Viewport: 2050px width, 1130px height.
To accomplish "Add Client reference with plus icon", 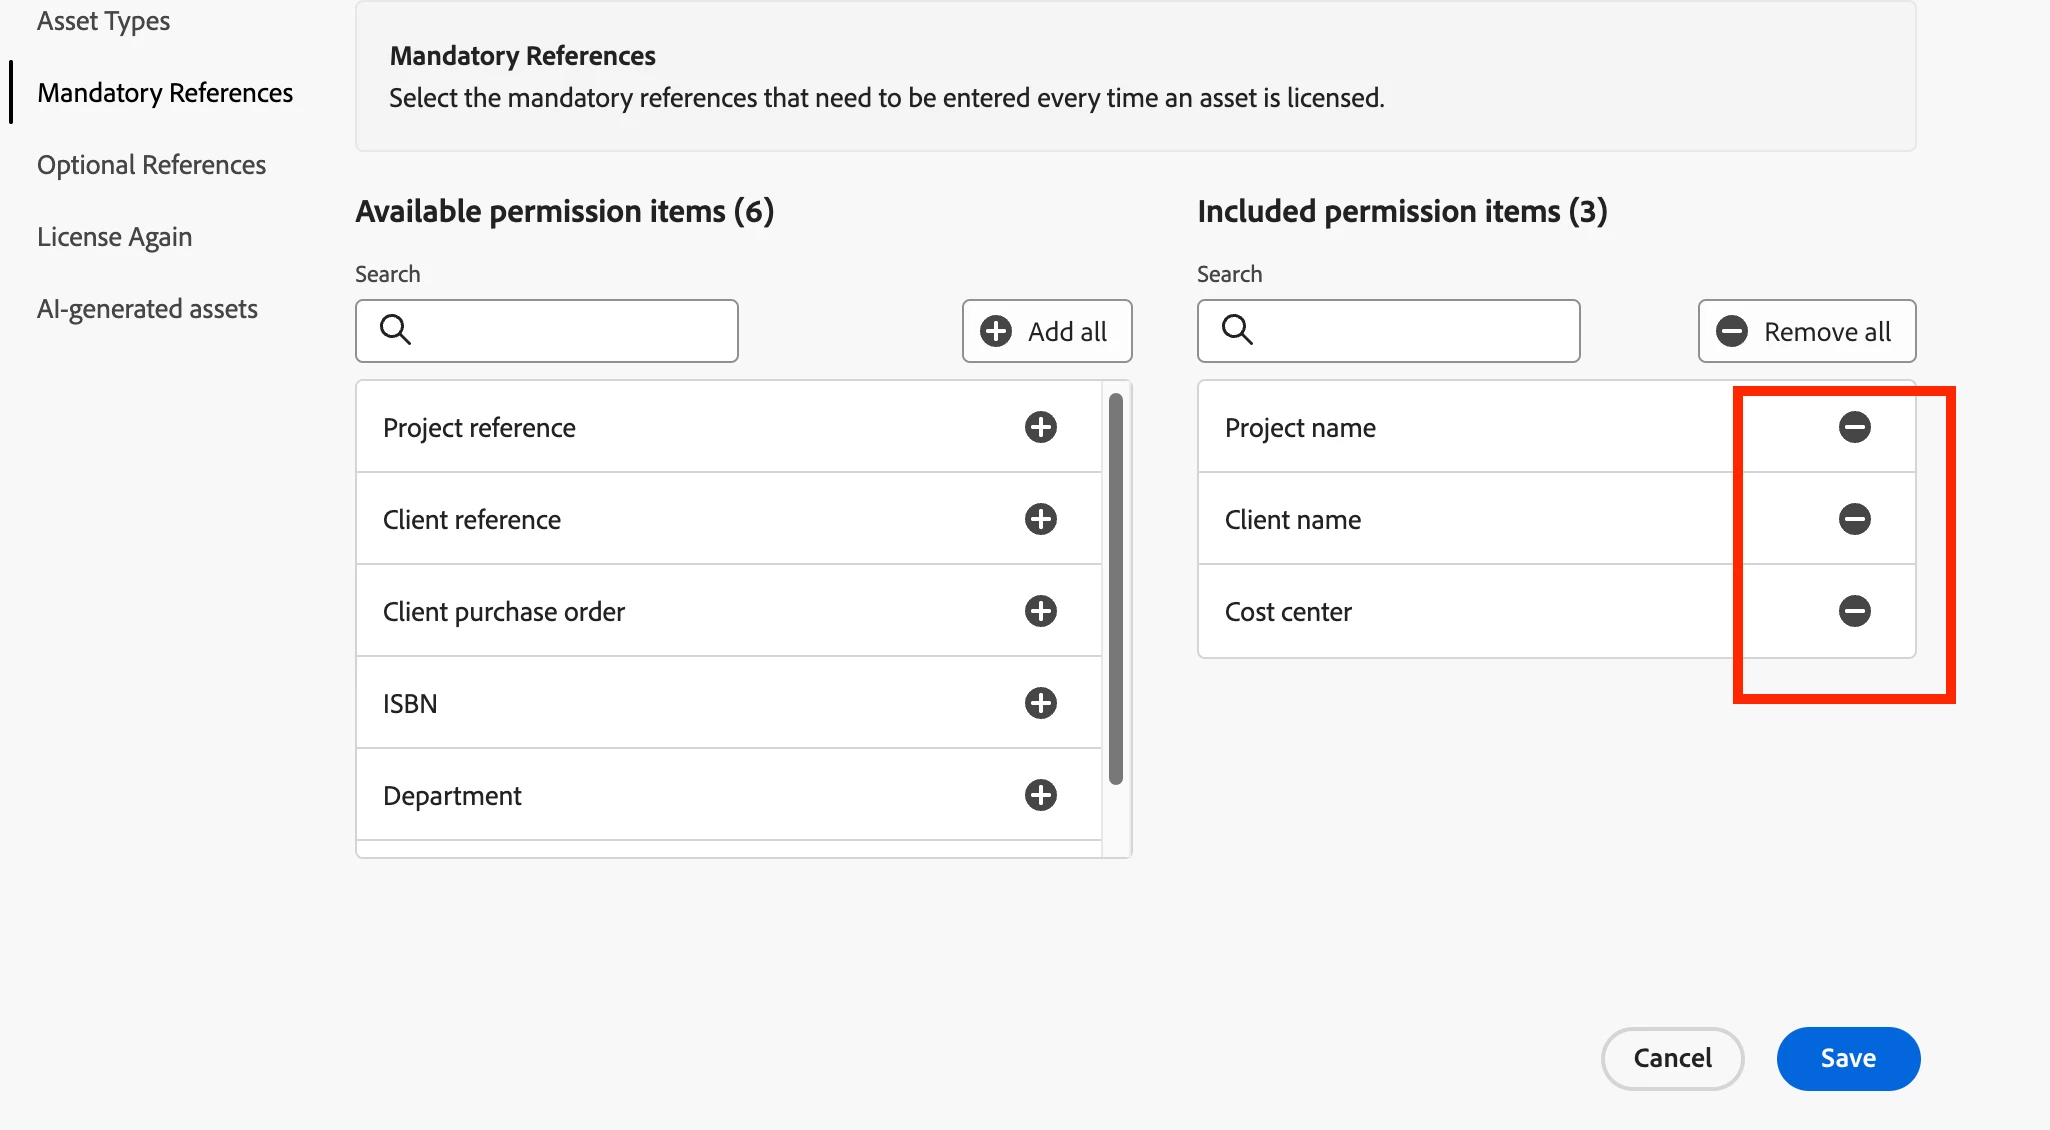I will point(1040,519).
